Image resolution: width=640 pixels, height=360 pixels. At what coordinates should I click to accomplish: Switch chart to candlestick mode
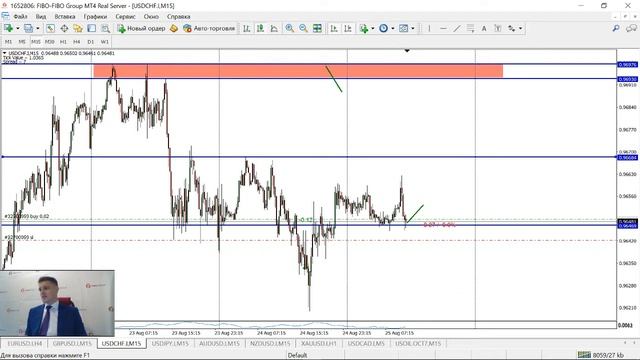[260, 28]
